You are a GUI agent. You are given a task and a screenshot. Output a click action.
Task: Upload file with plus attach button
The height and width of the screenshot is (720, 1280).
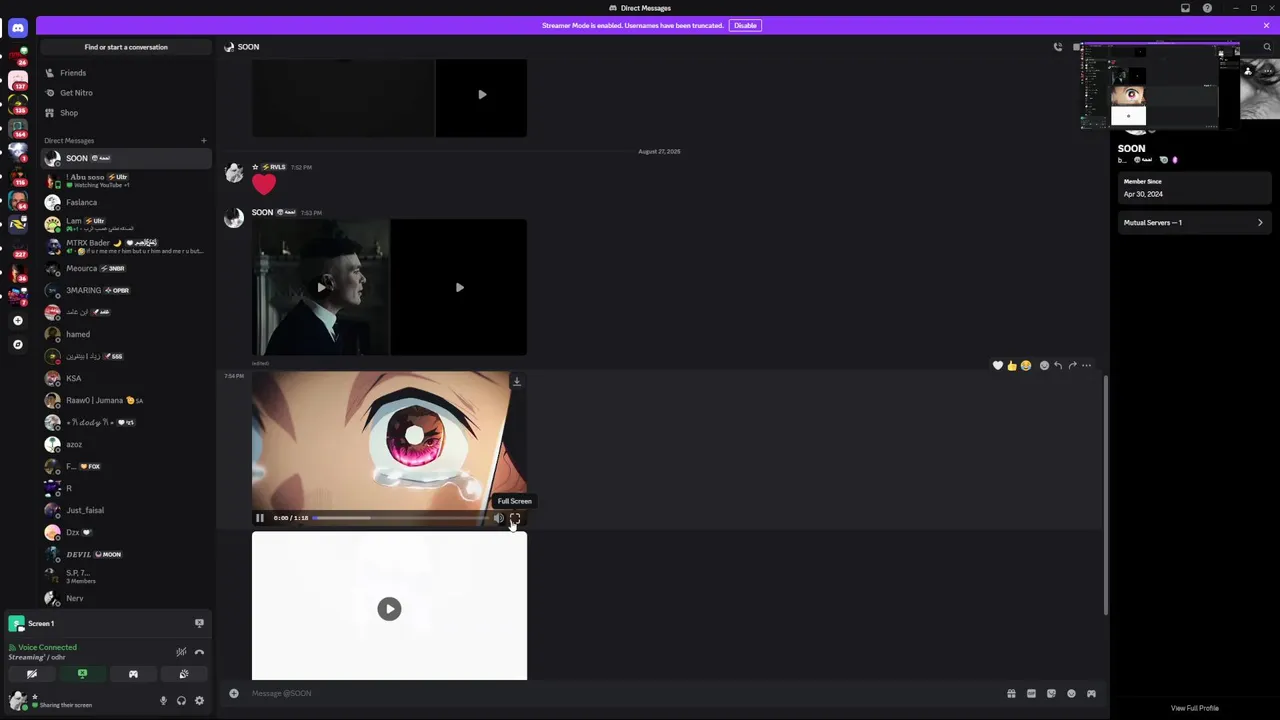click(234, 693)
